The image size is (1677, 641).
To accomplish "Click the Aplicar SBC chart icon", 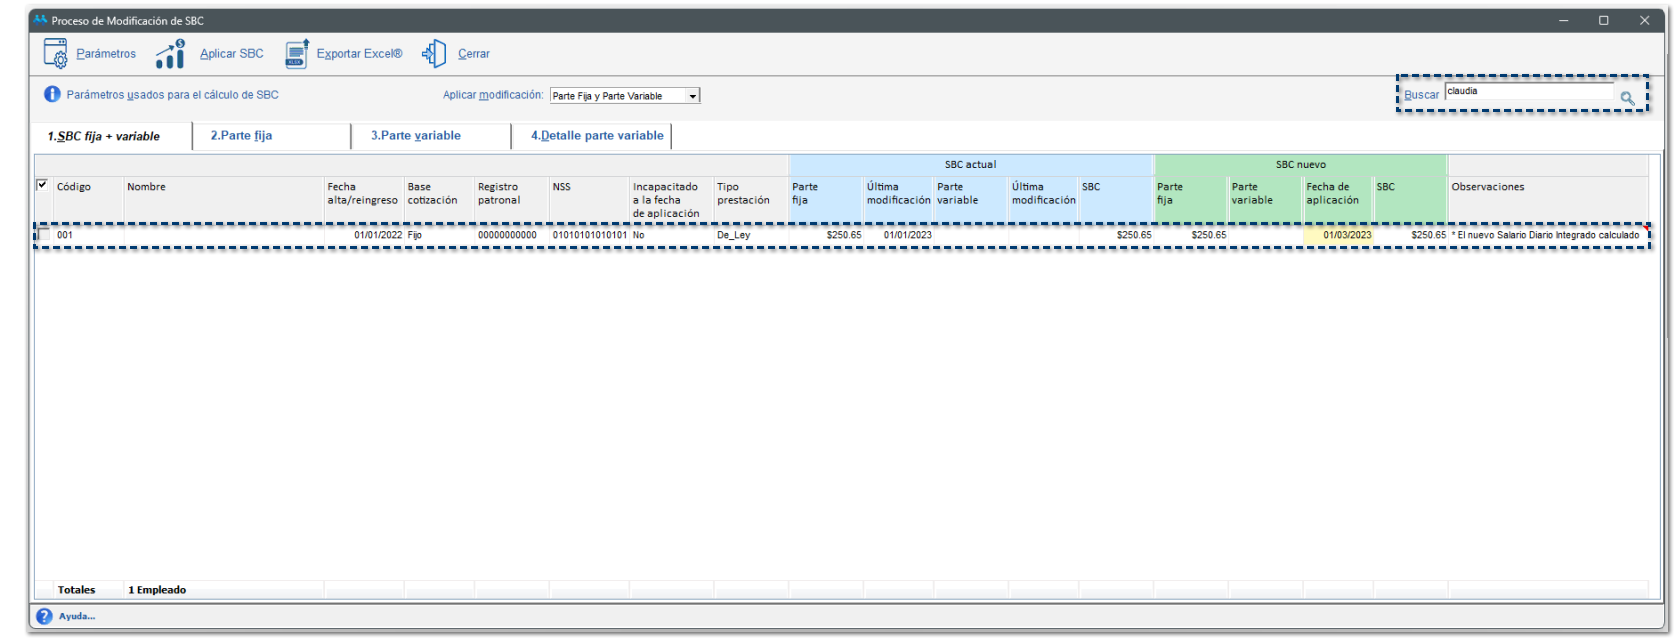I will pyautogui.click(x=170, y=54).
